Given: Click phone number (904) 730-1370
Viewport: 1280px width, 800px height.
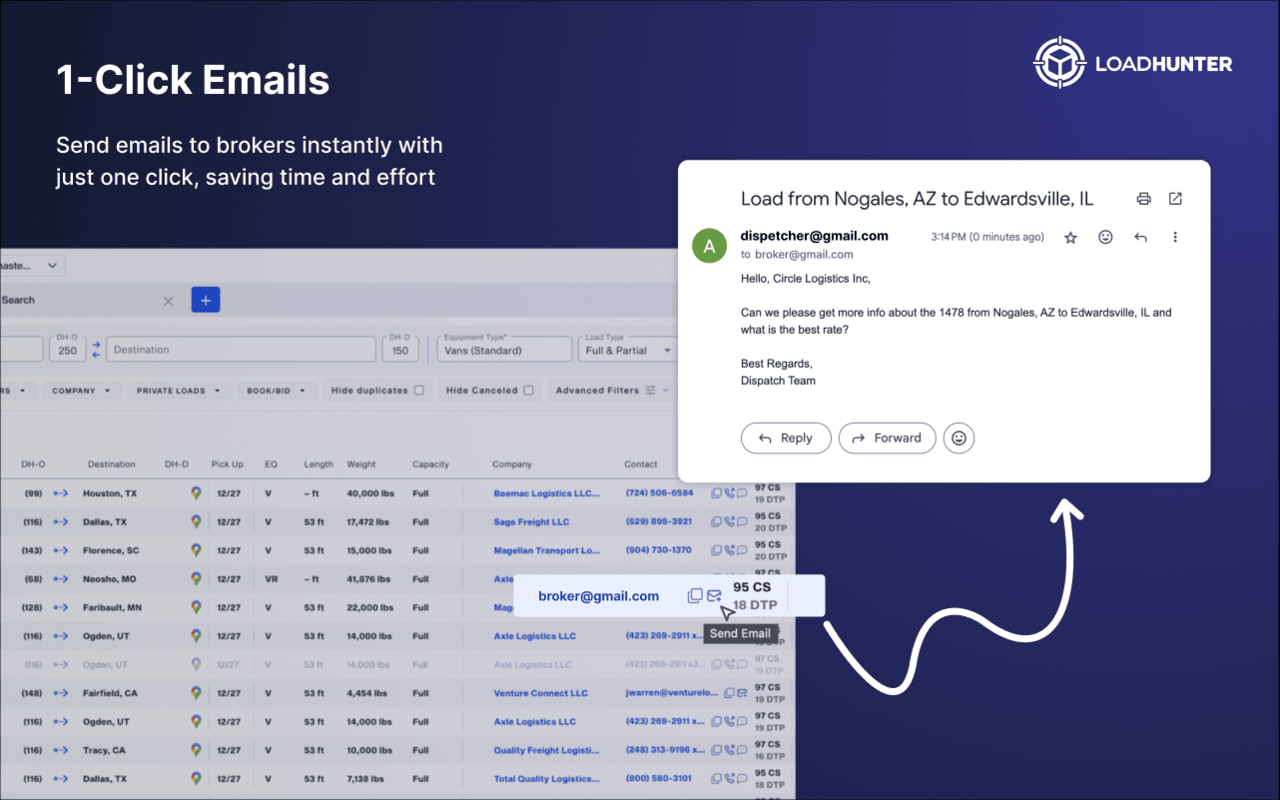Looking at the screenshot, I should pos(658,550).
